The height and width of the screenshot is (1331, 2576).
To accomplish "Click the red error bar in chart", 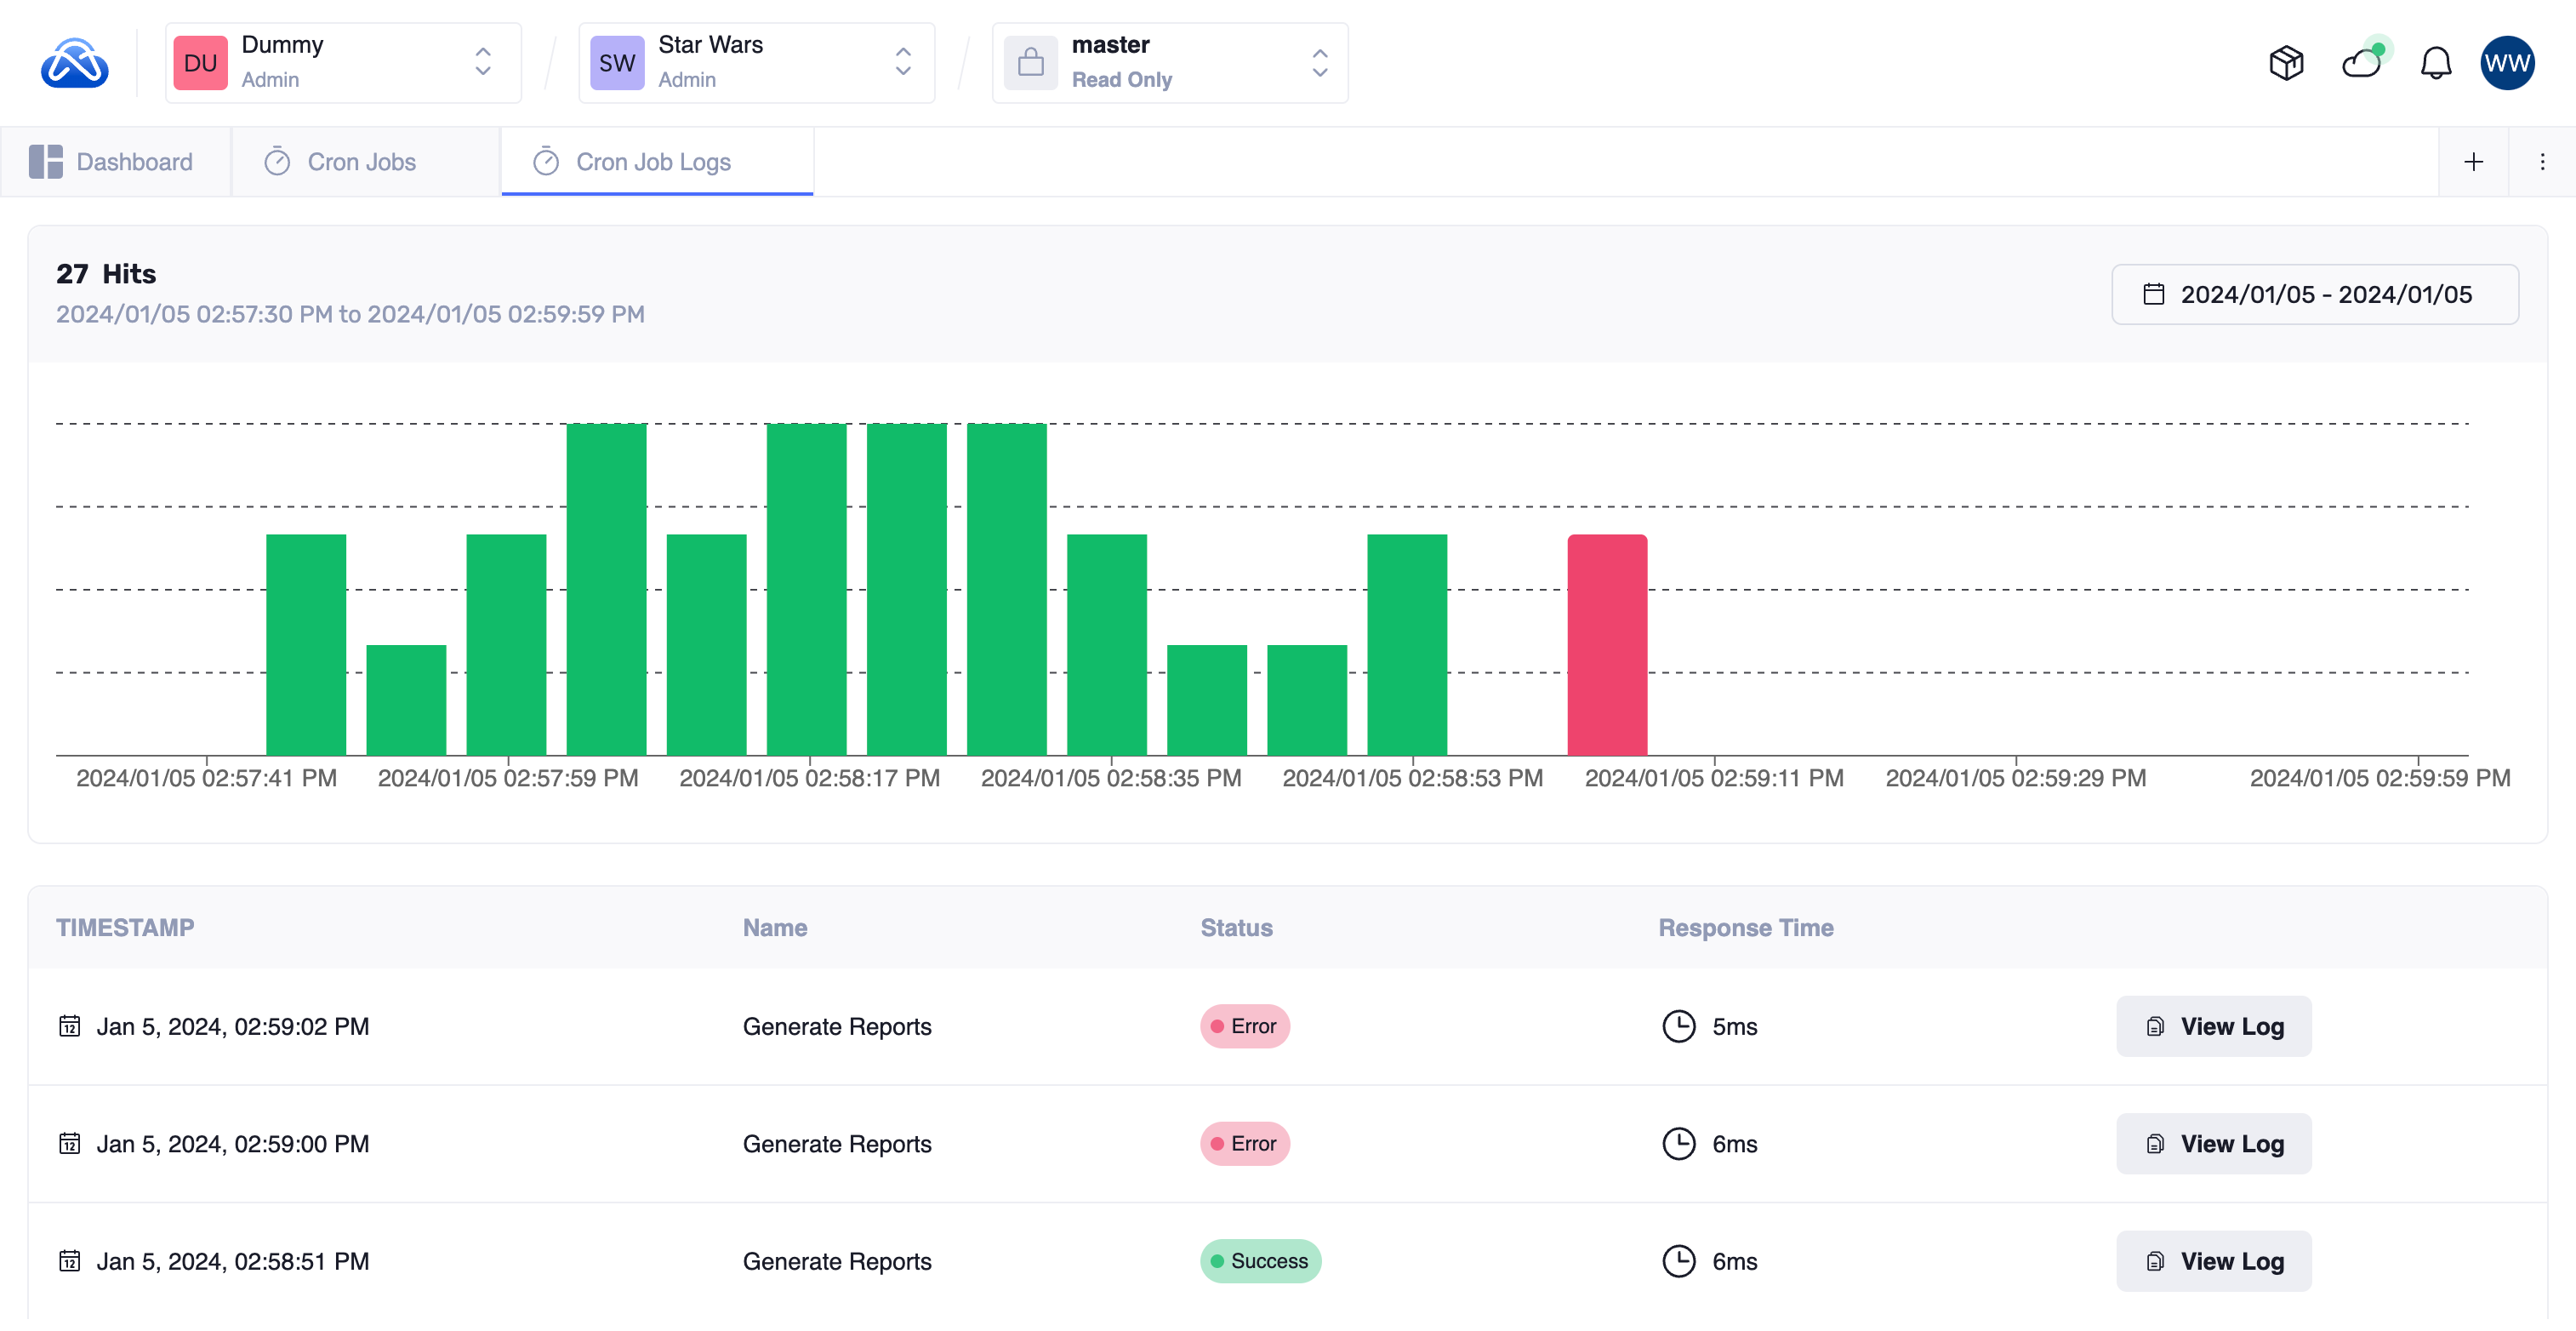I will pyautogui.click(x=1607, y=645).
